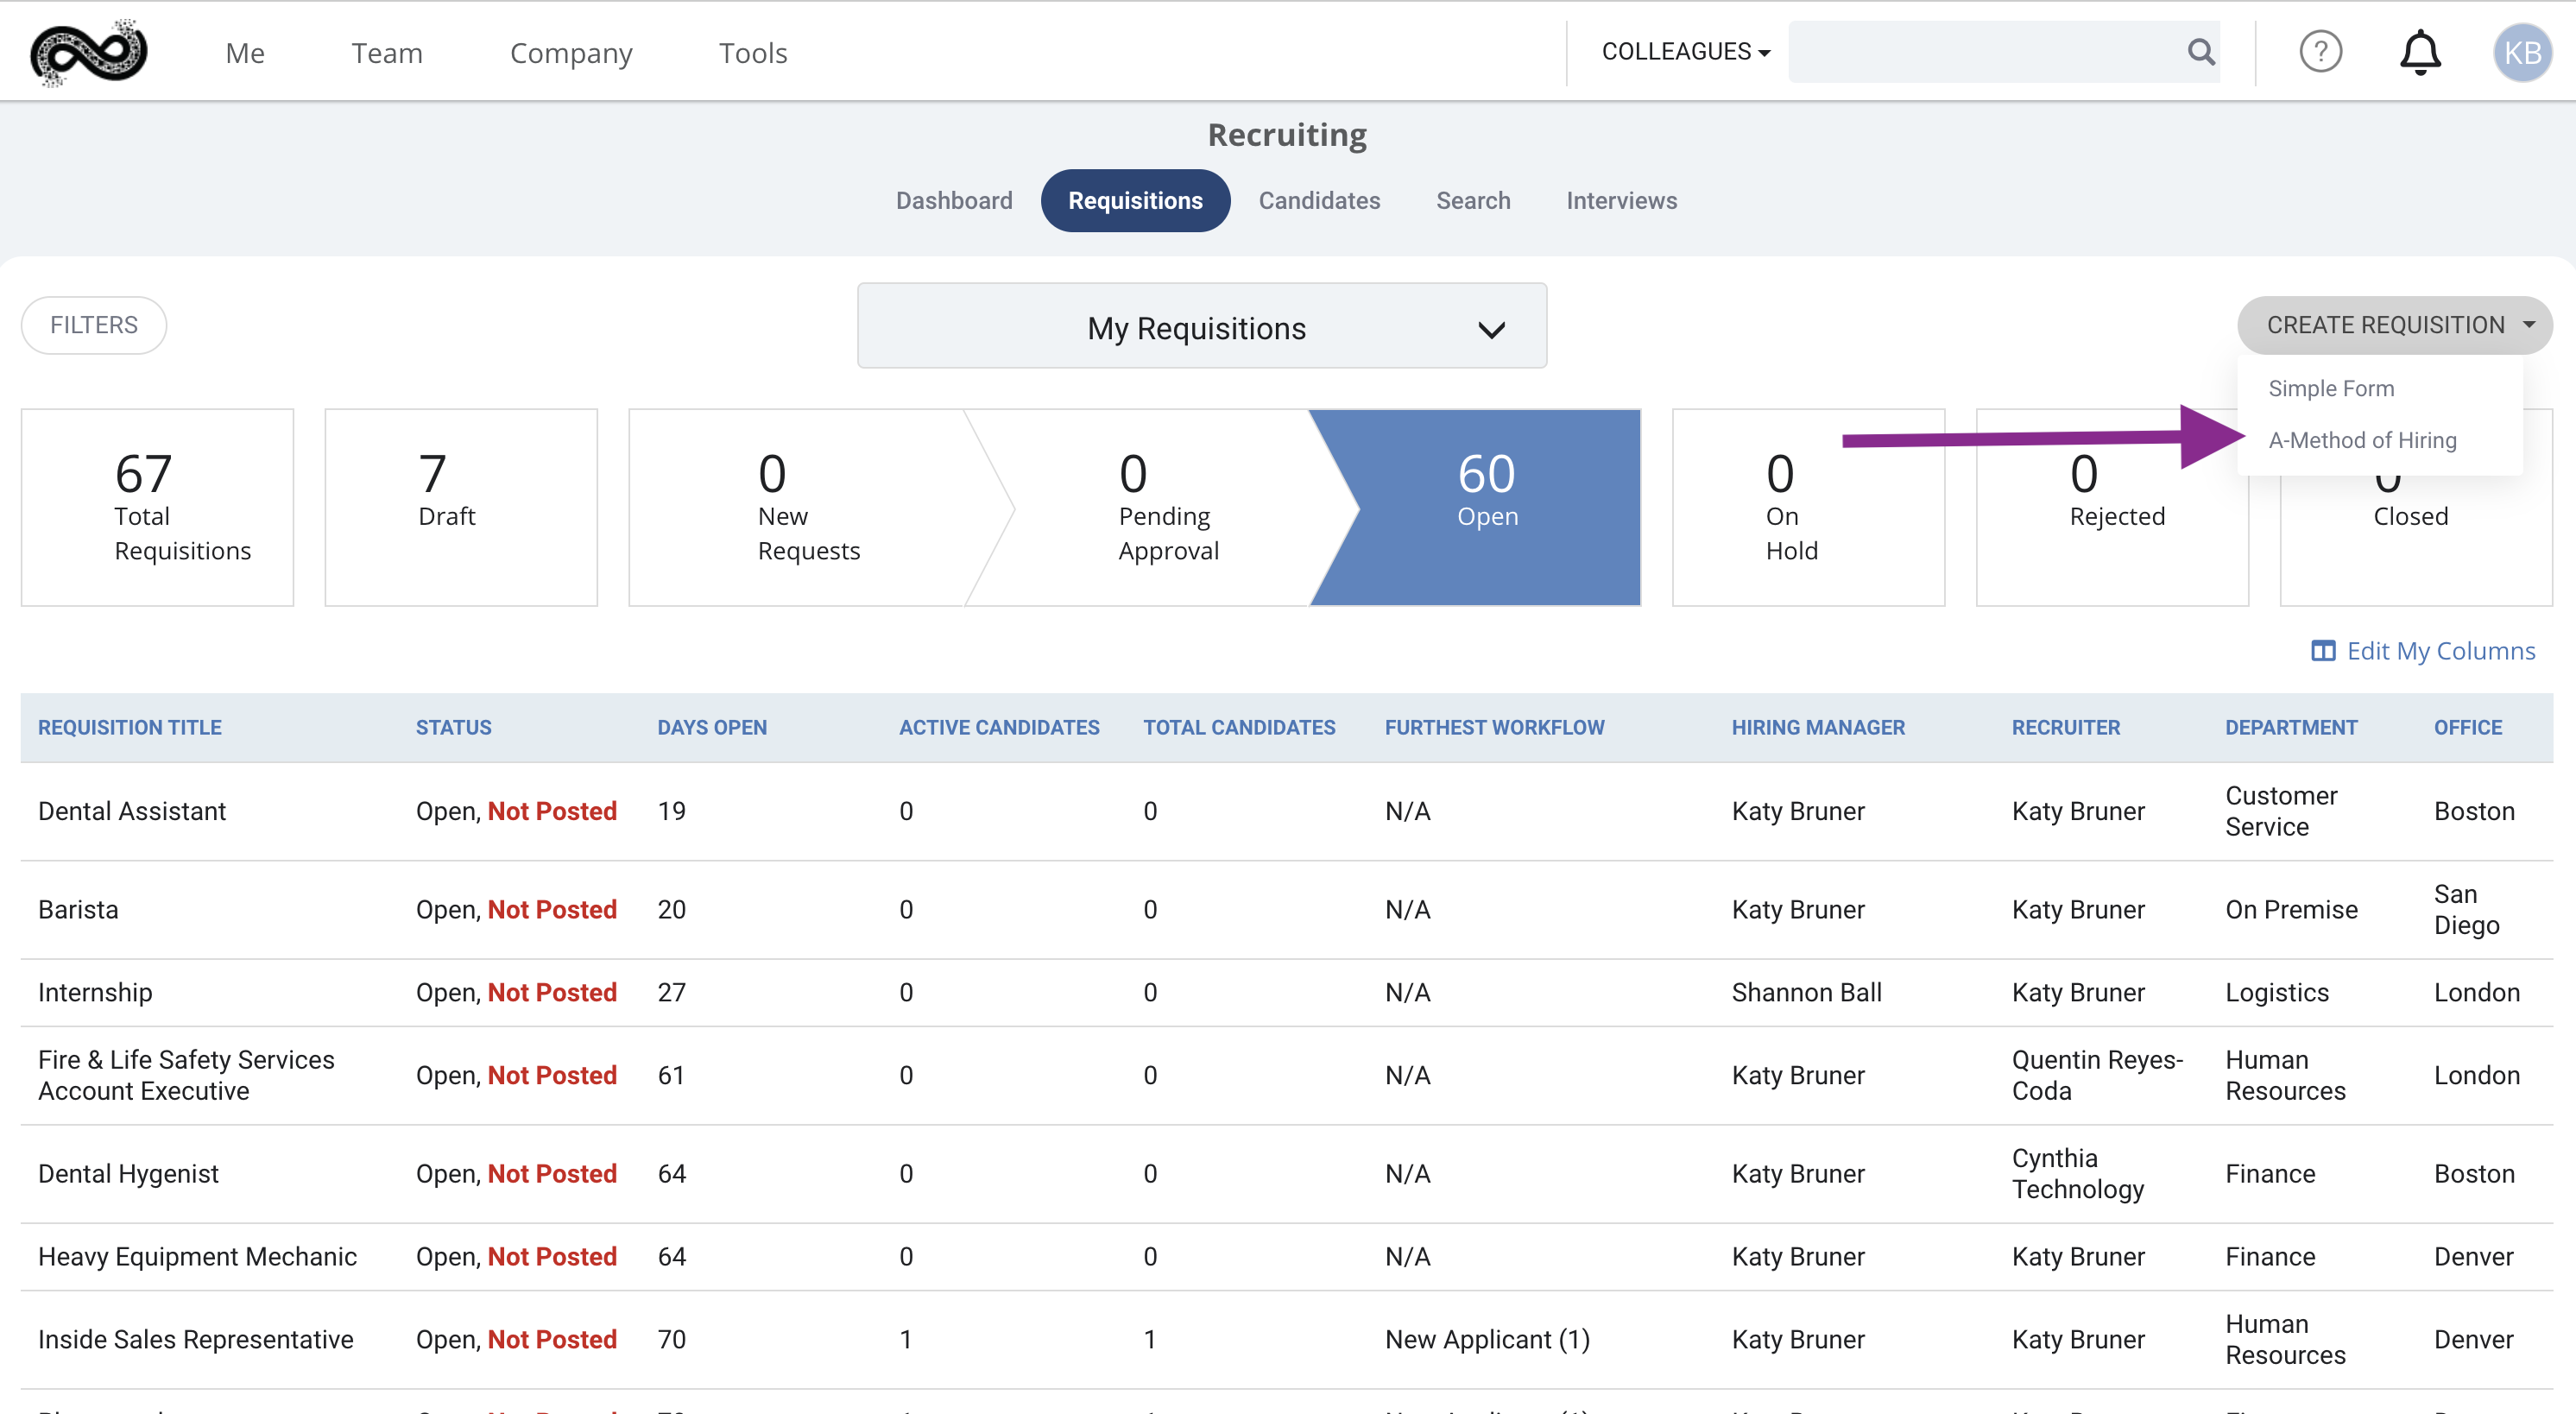This screenshot has height=1414, width=2576.
Task: Toggle the Create Requisition dropdown button
Action: pos(2394,325)
